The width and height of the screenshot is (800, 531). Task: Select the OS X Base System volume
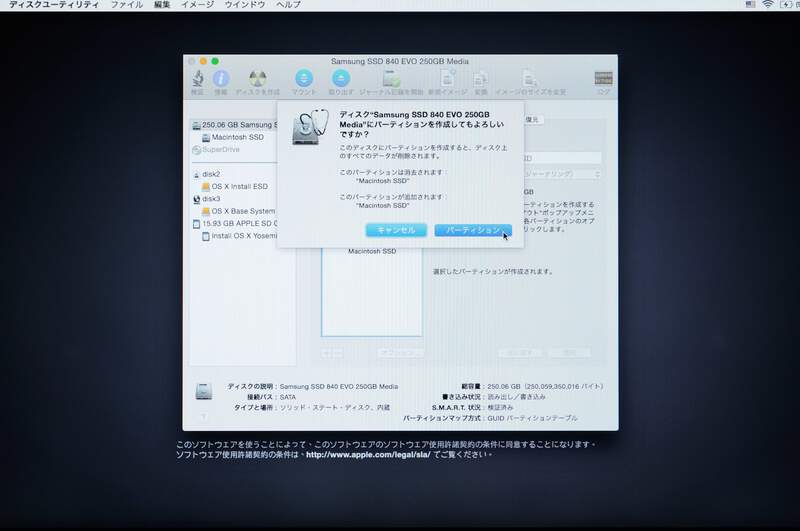point(238,211)
